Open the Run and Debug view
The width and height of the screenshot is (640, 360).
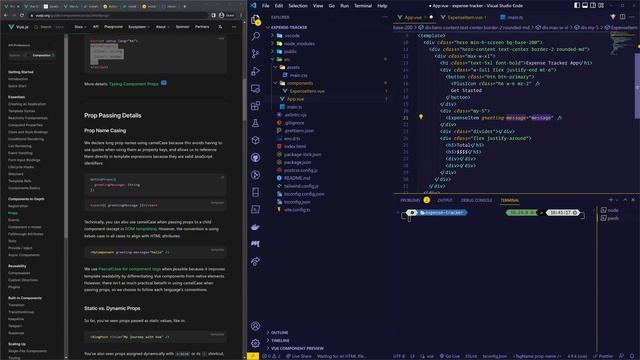[256, 71]
